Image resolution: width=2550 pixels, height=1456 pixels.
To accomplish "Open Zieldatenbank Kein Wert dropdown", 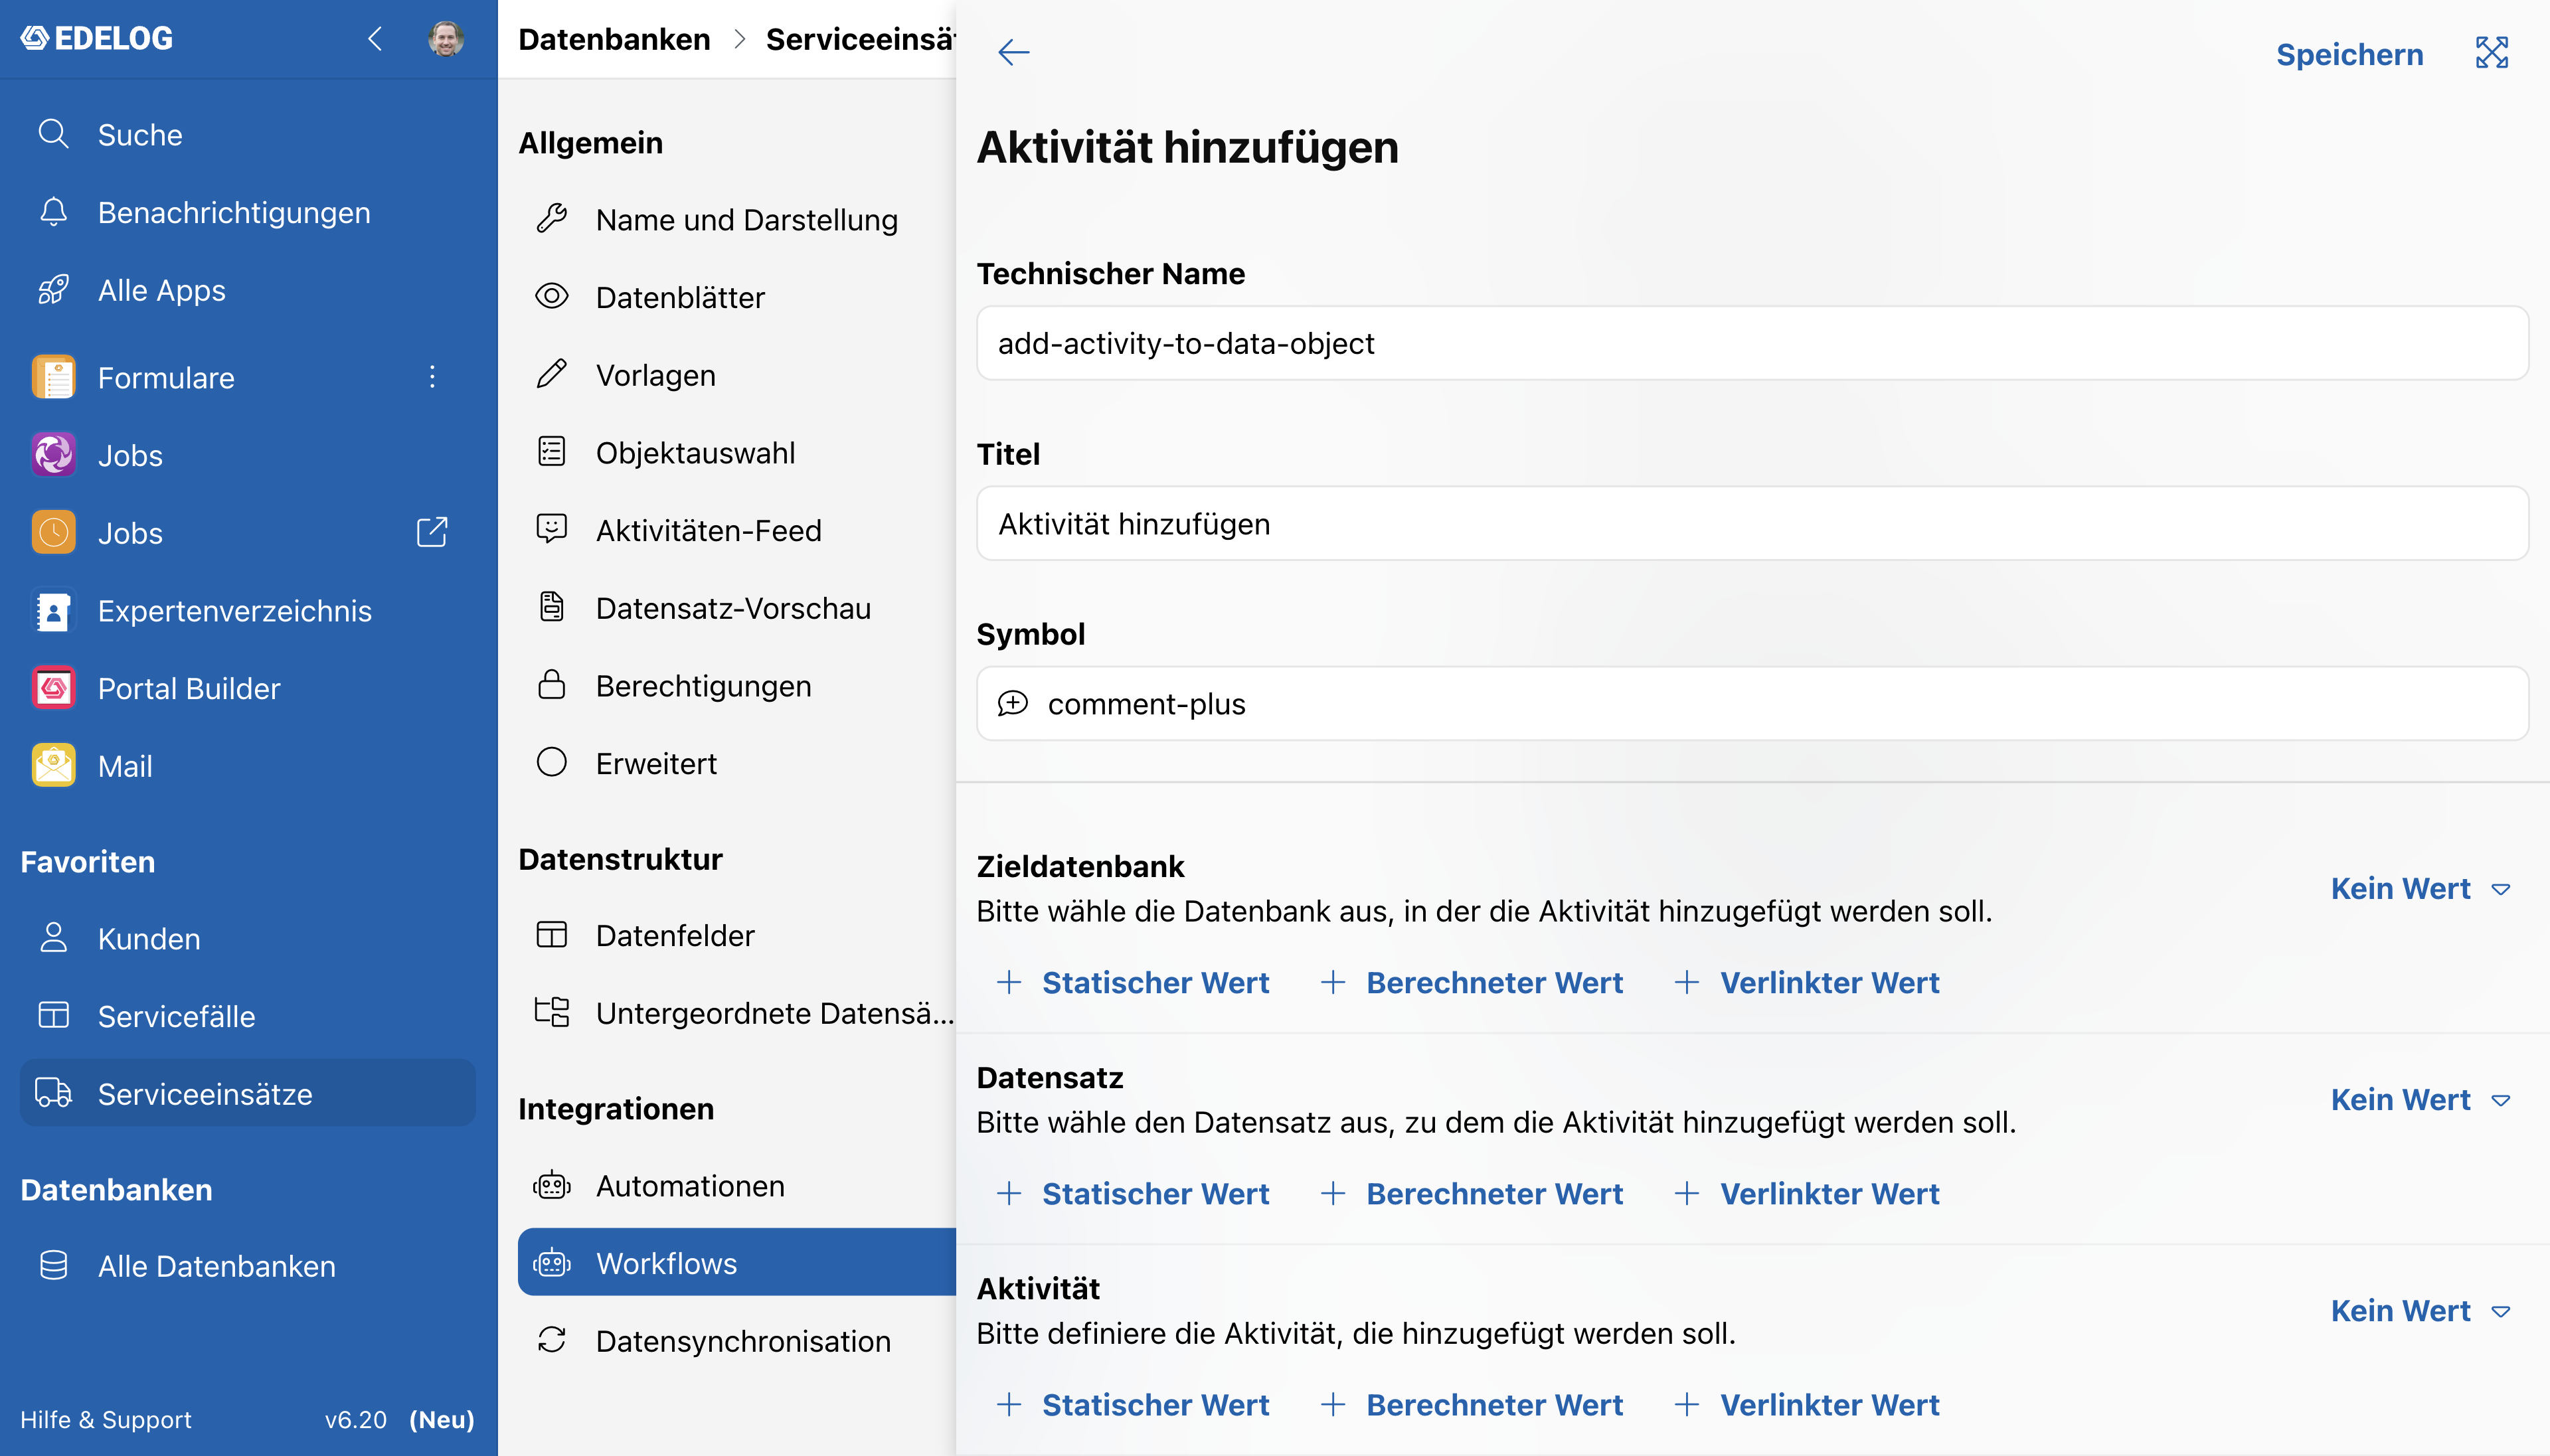I will [x=2420, y=888].
